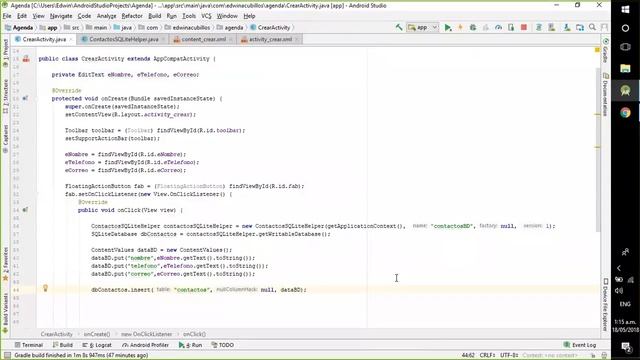
Task: Open the Windows Start button
Action: [x=625, y=9]
